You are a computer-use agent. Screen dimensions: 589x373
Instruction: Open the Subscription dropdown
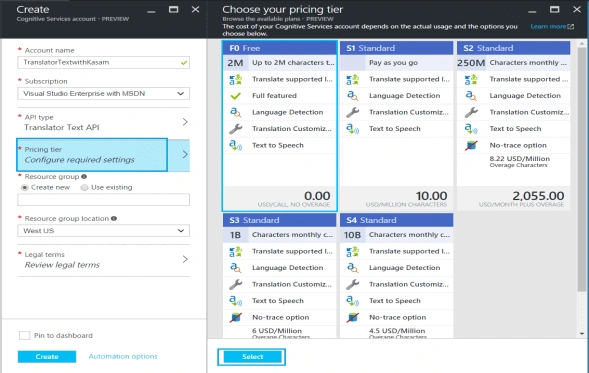pos(103,94)
